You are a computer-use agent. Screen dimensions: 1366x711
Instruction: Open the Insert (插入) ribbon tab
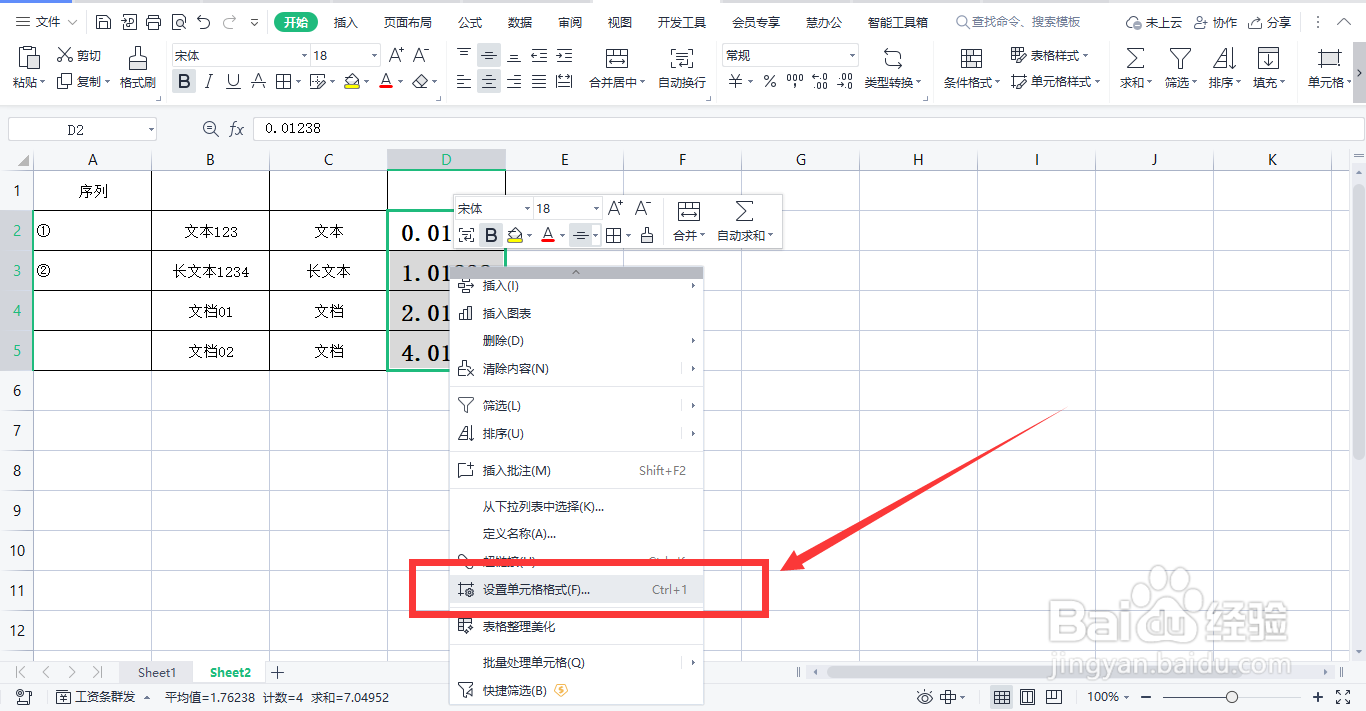tap(345, 22)
